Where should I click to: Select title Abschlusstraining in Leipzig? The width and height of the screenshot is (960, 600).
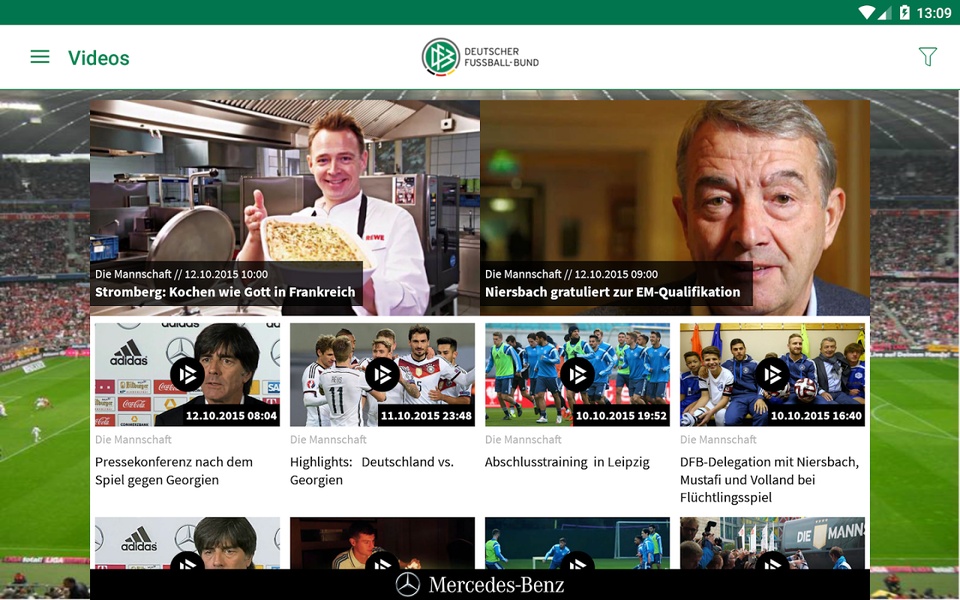567,462
